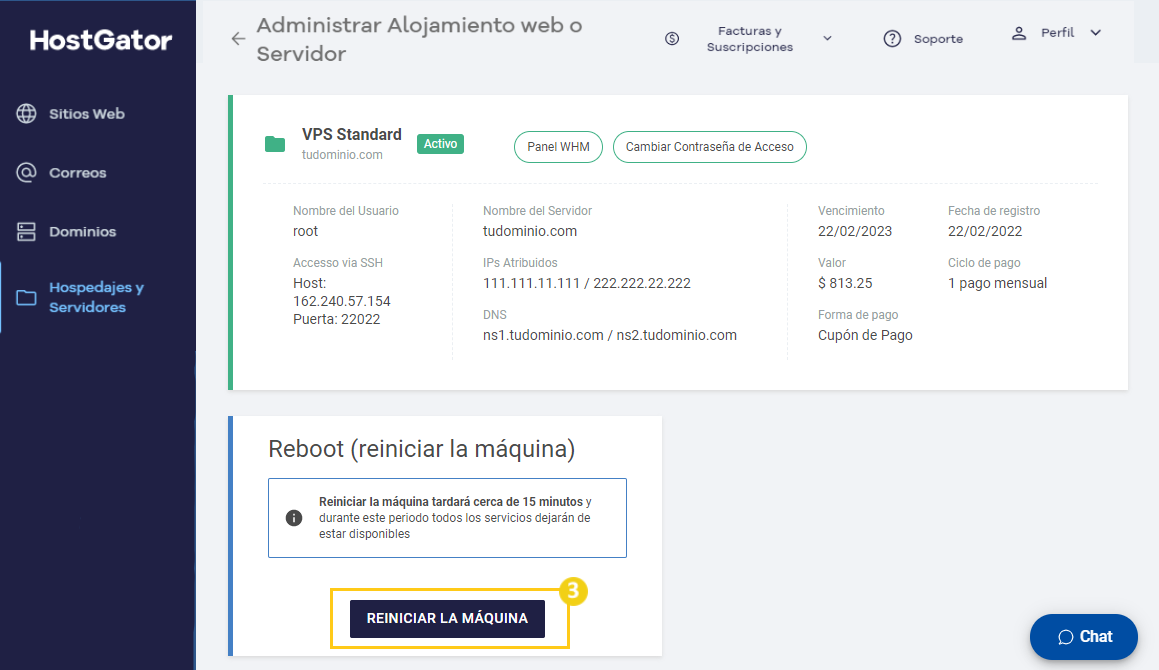Click REINICIAR LA MÁQUINA button
This screenshot has height=670, width=1159.
click(447, 618)
